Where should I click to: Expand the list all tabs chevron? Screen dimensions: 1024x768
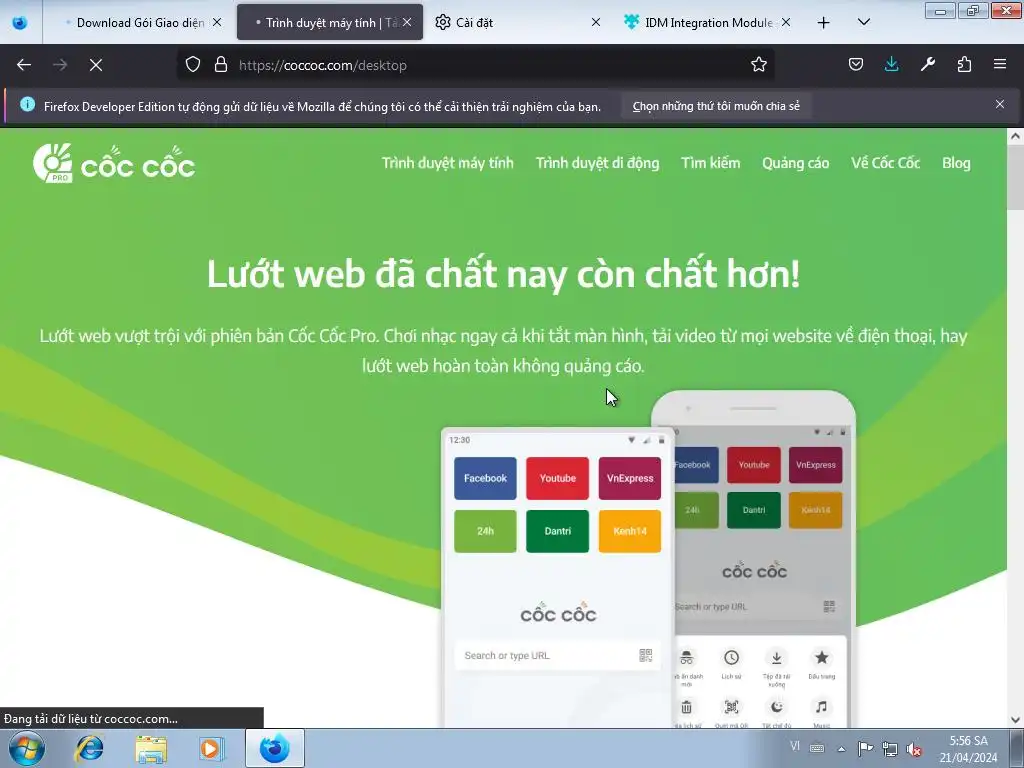click(x=863, y=22)
